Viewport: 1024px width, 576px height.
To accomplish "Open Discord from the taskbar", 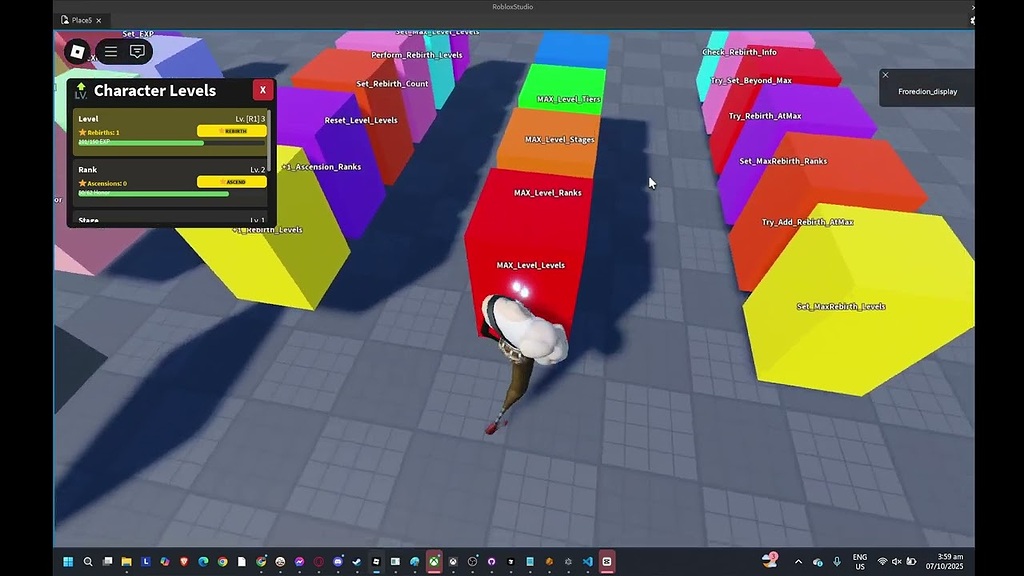I will tap(337, 562).
